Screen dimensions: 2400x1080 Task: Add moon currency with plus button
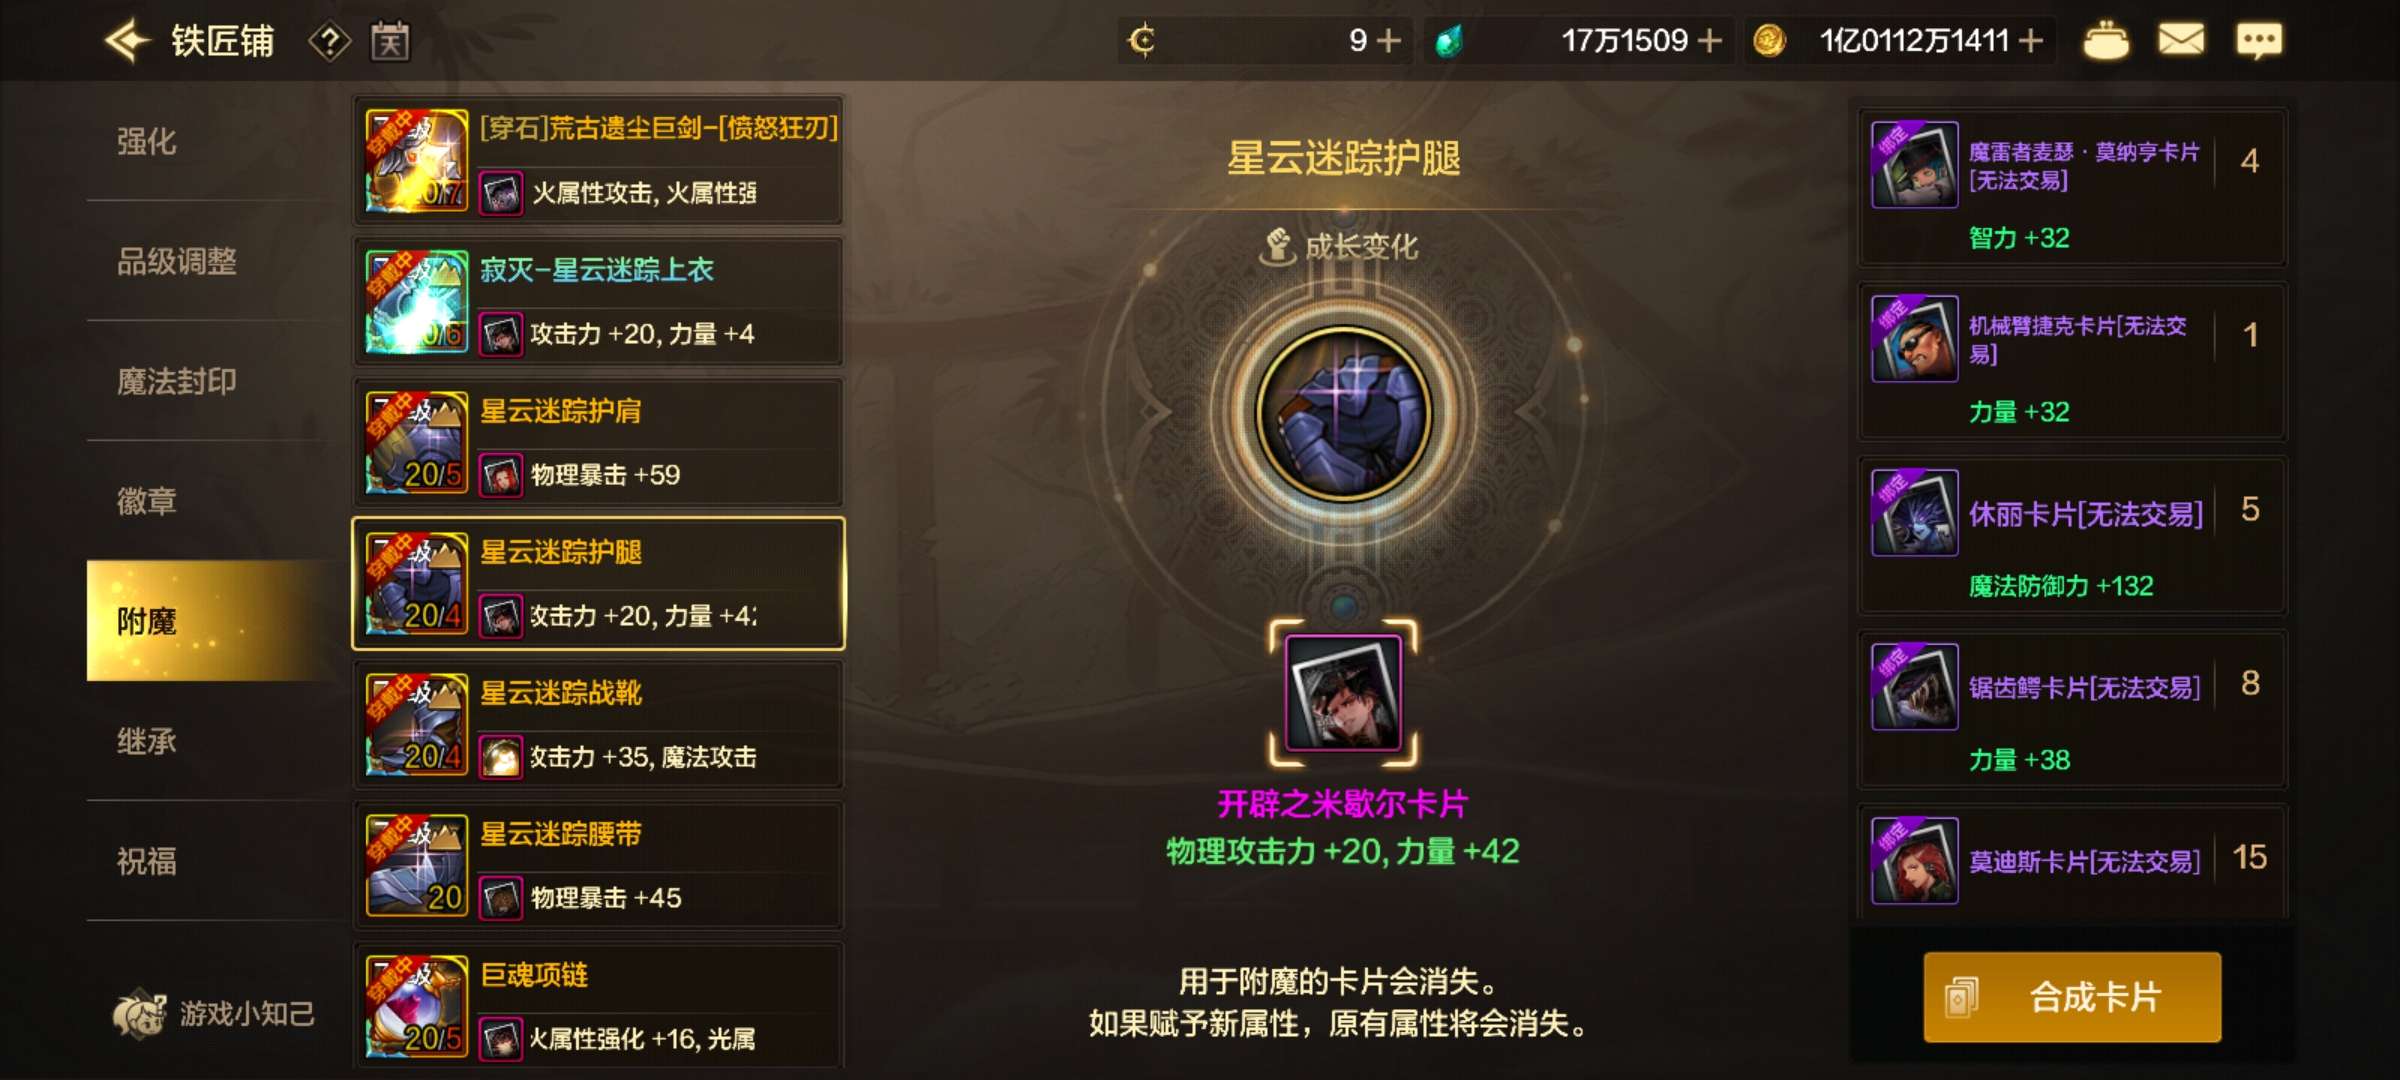1389,41
